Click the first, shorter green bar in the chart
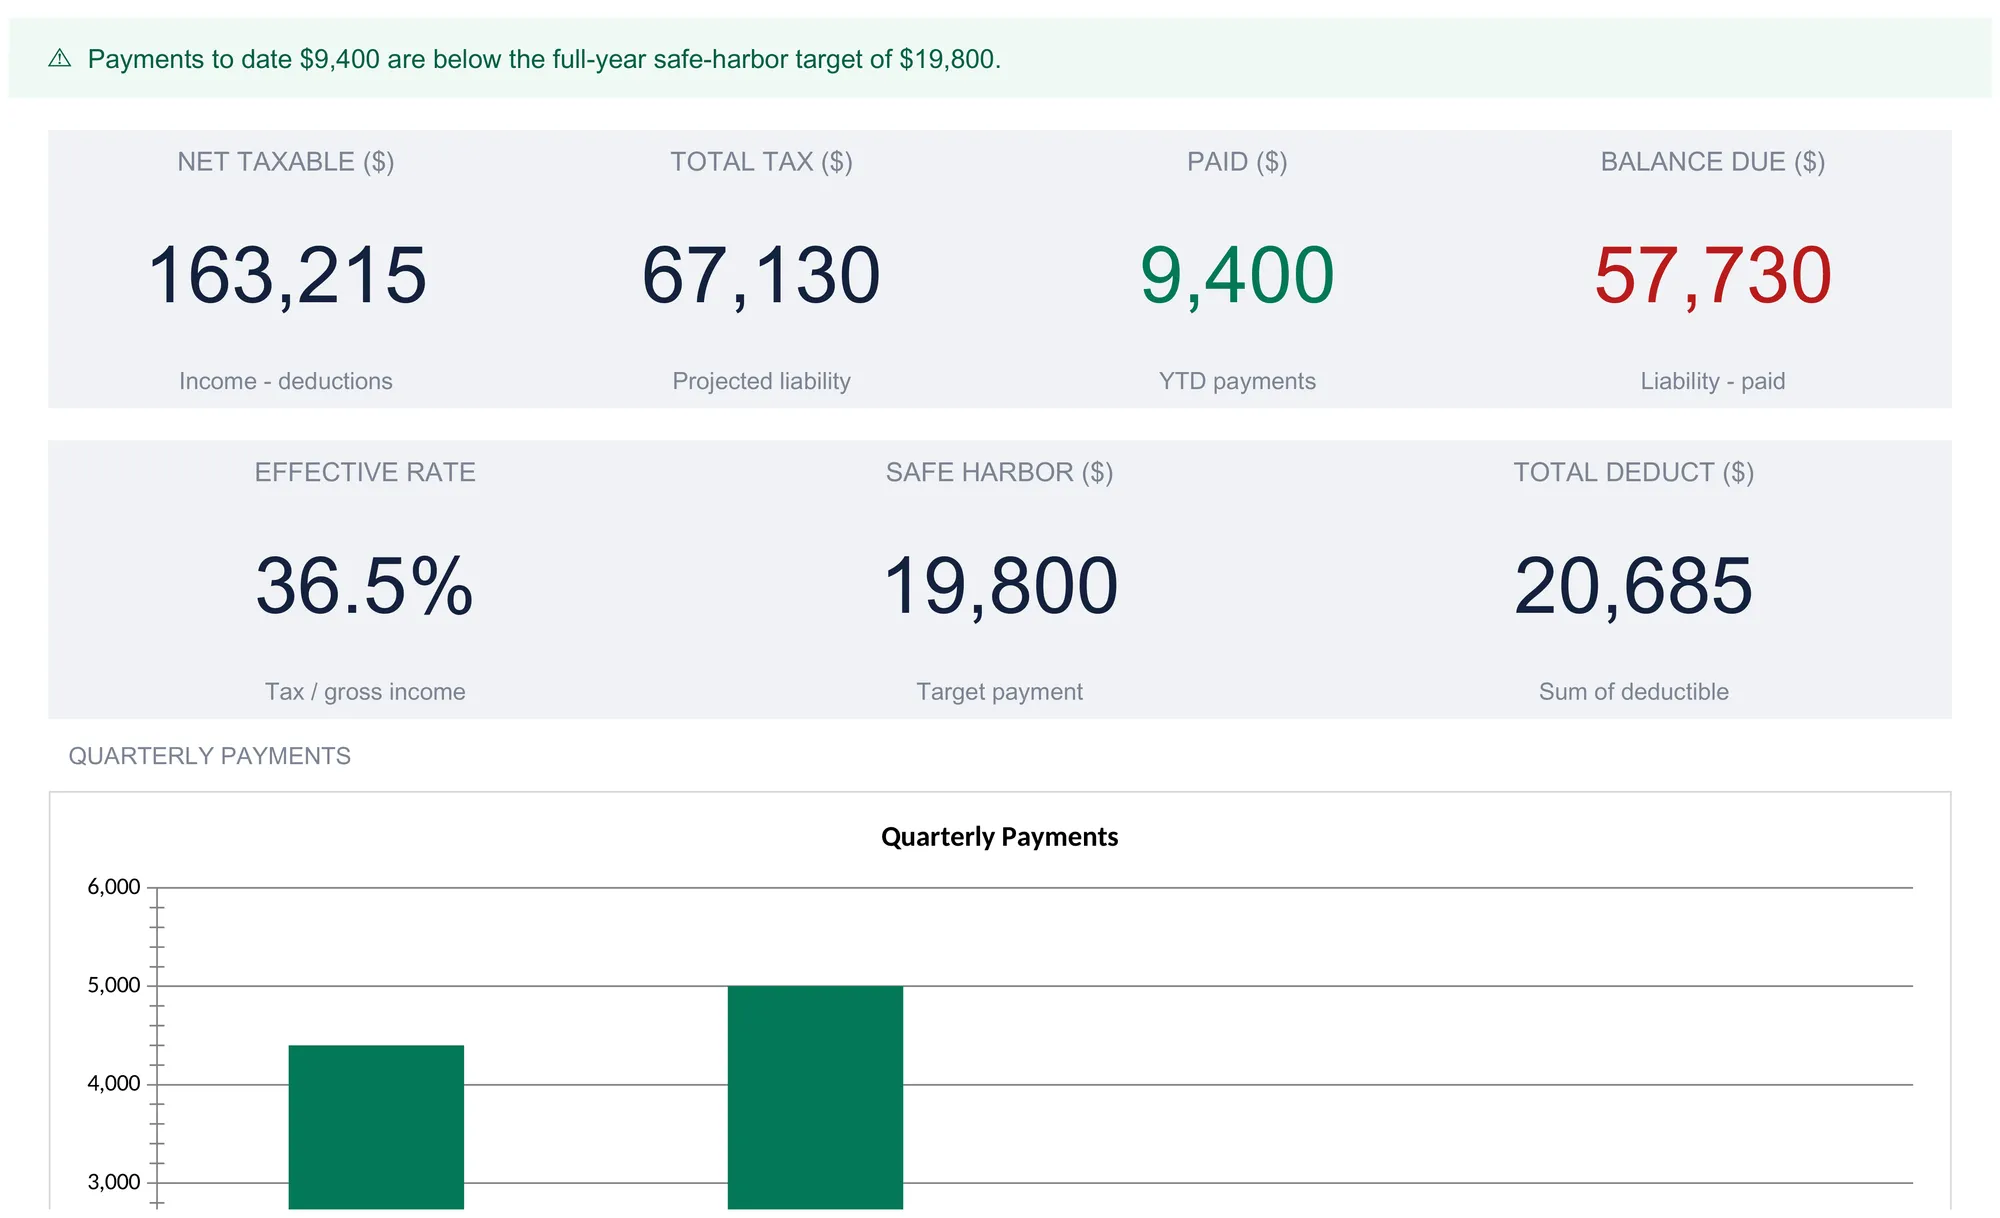The image size is (2000, 1218). (x=376, y=1127)
